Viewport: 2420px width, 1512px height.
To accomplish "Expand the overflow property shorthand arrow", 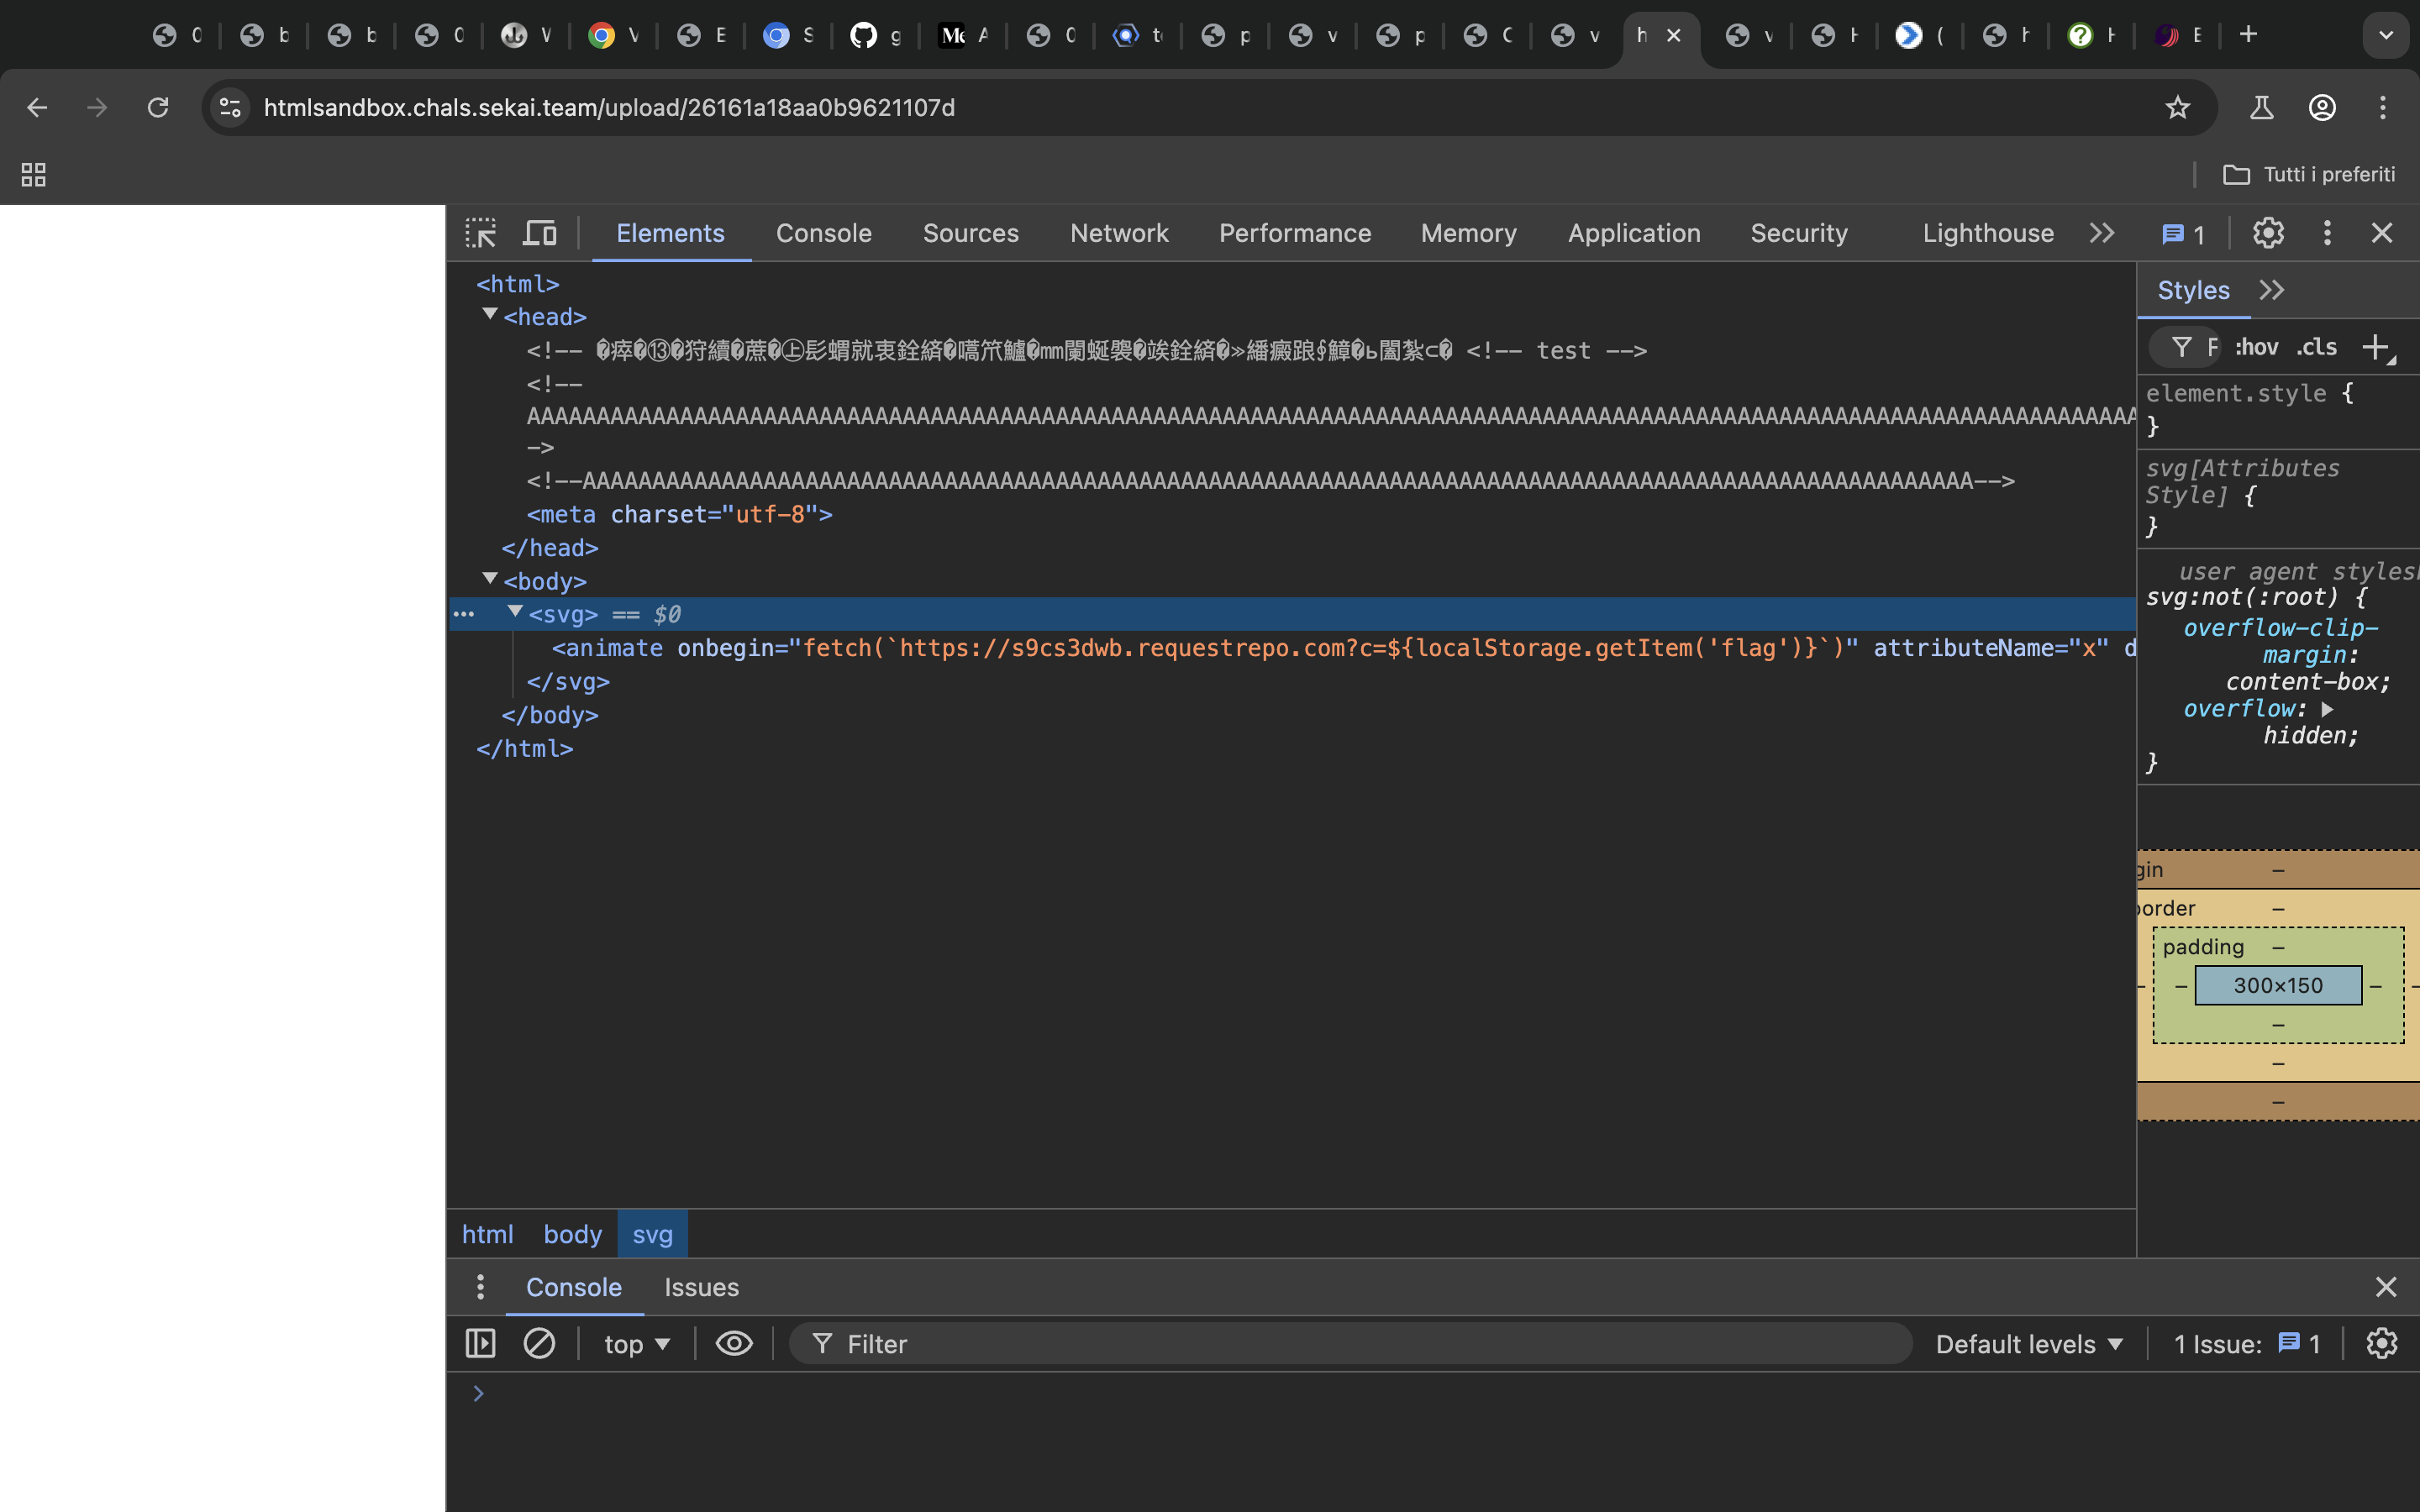I will point(2327,709).
